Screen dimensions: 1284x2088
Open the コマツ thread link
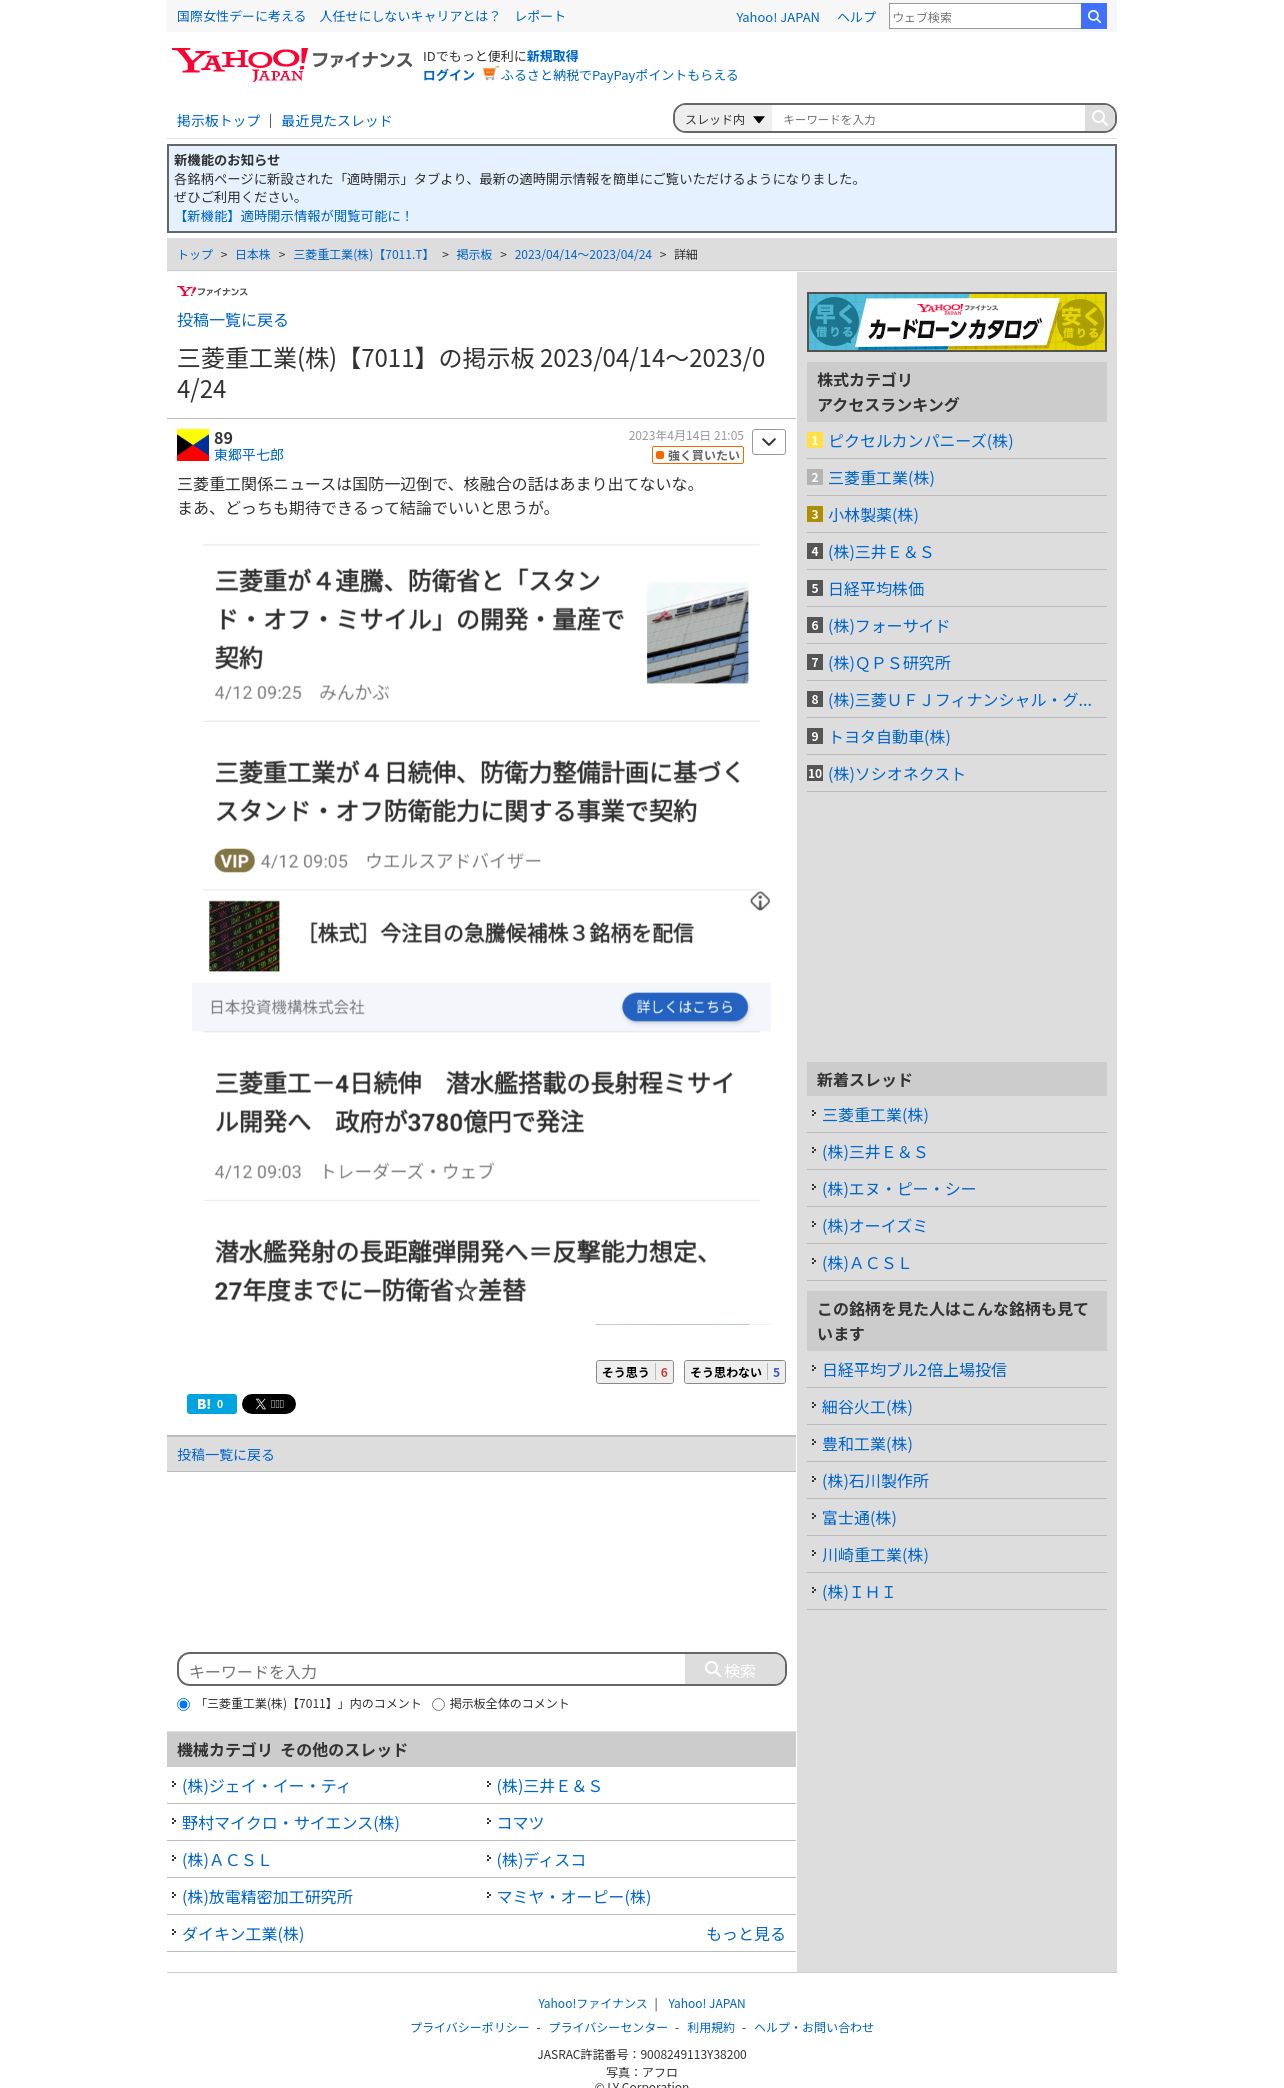pyautogui.click(x=521, y=1823)
